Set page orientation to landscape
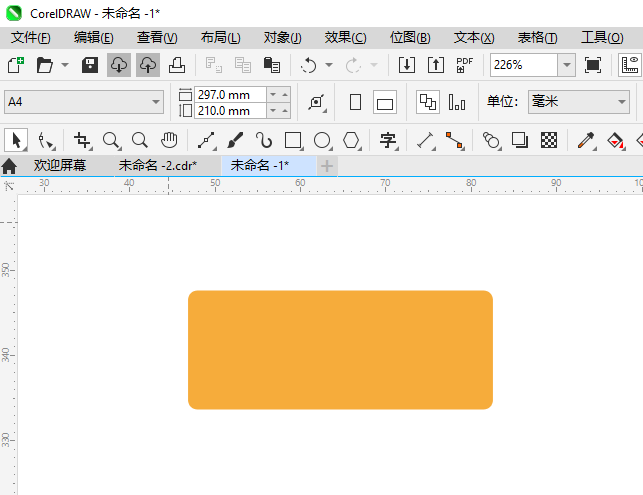Screen dimensions: 643x495 [x=385, y=102]
